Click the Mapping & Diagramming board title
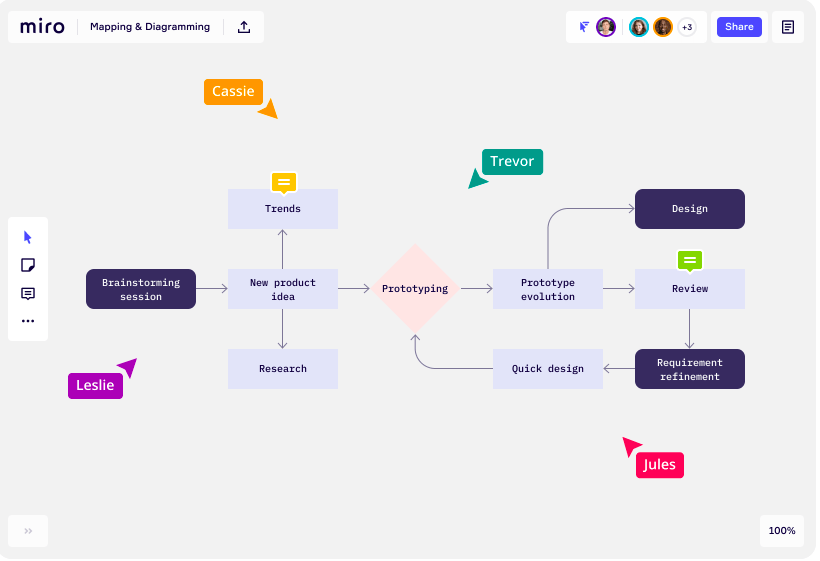 pyautogui.click(x=151, y=27)
